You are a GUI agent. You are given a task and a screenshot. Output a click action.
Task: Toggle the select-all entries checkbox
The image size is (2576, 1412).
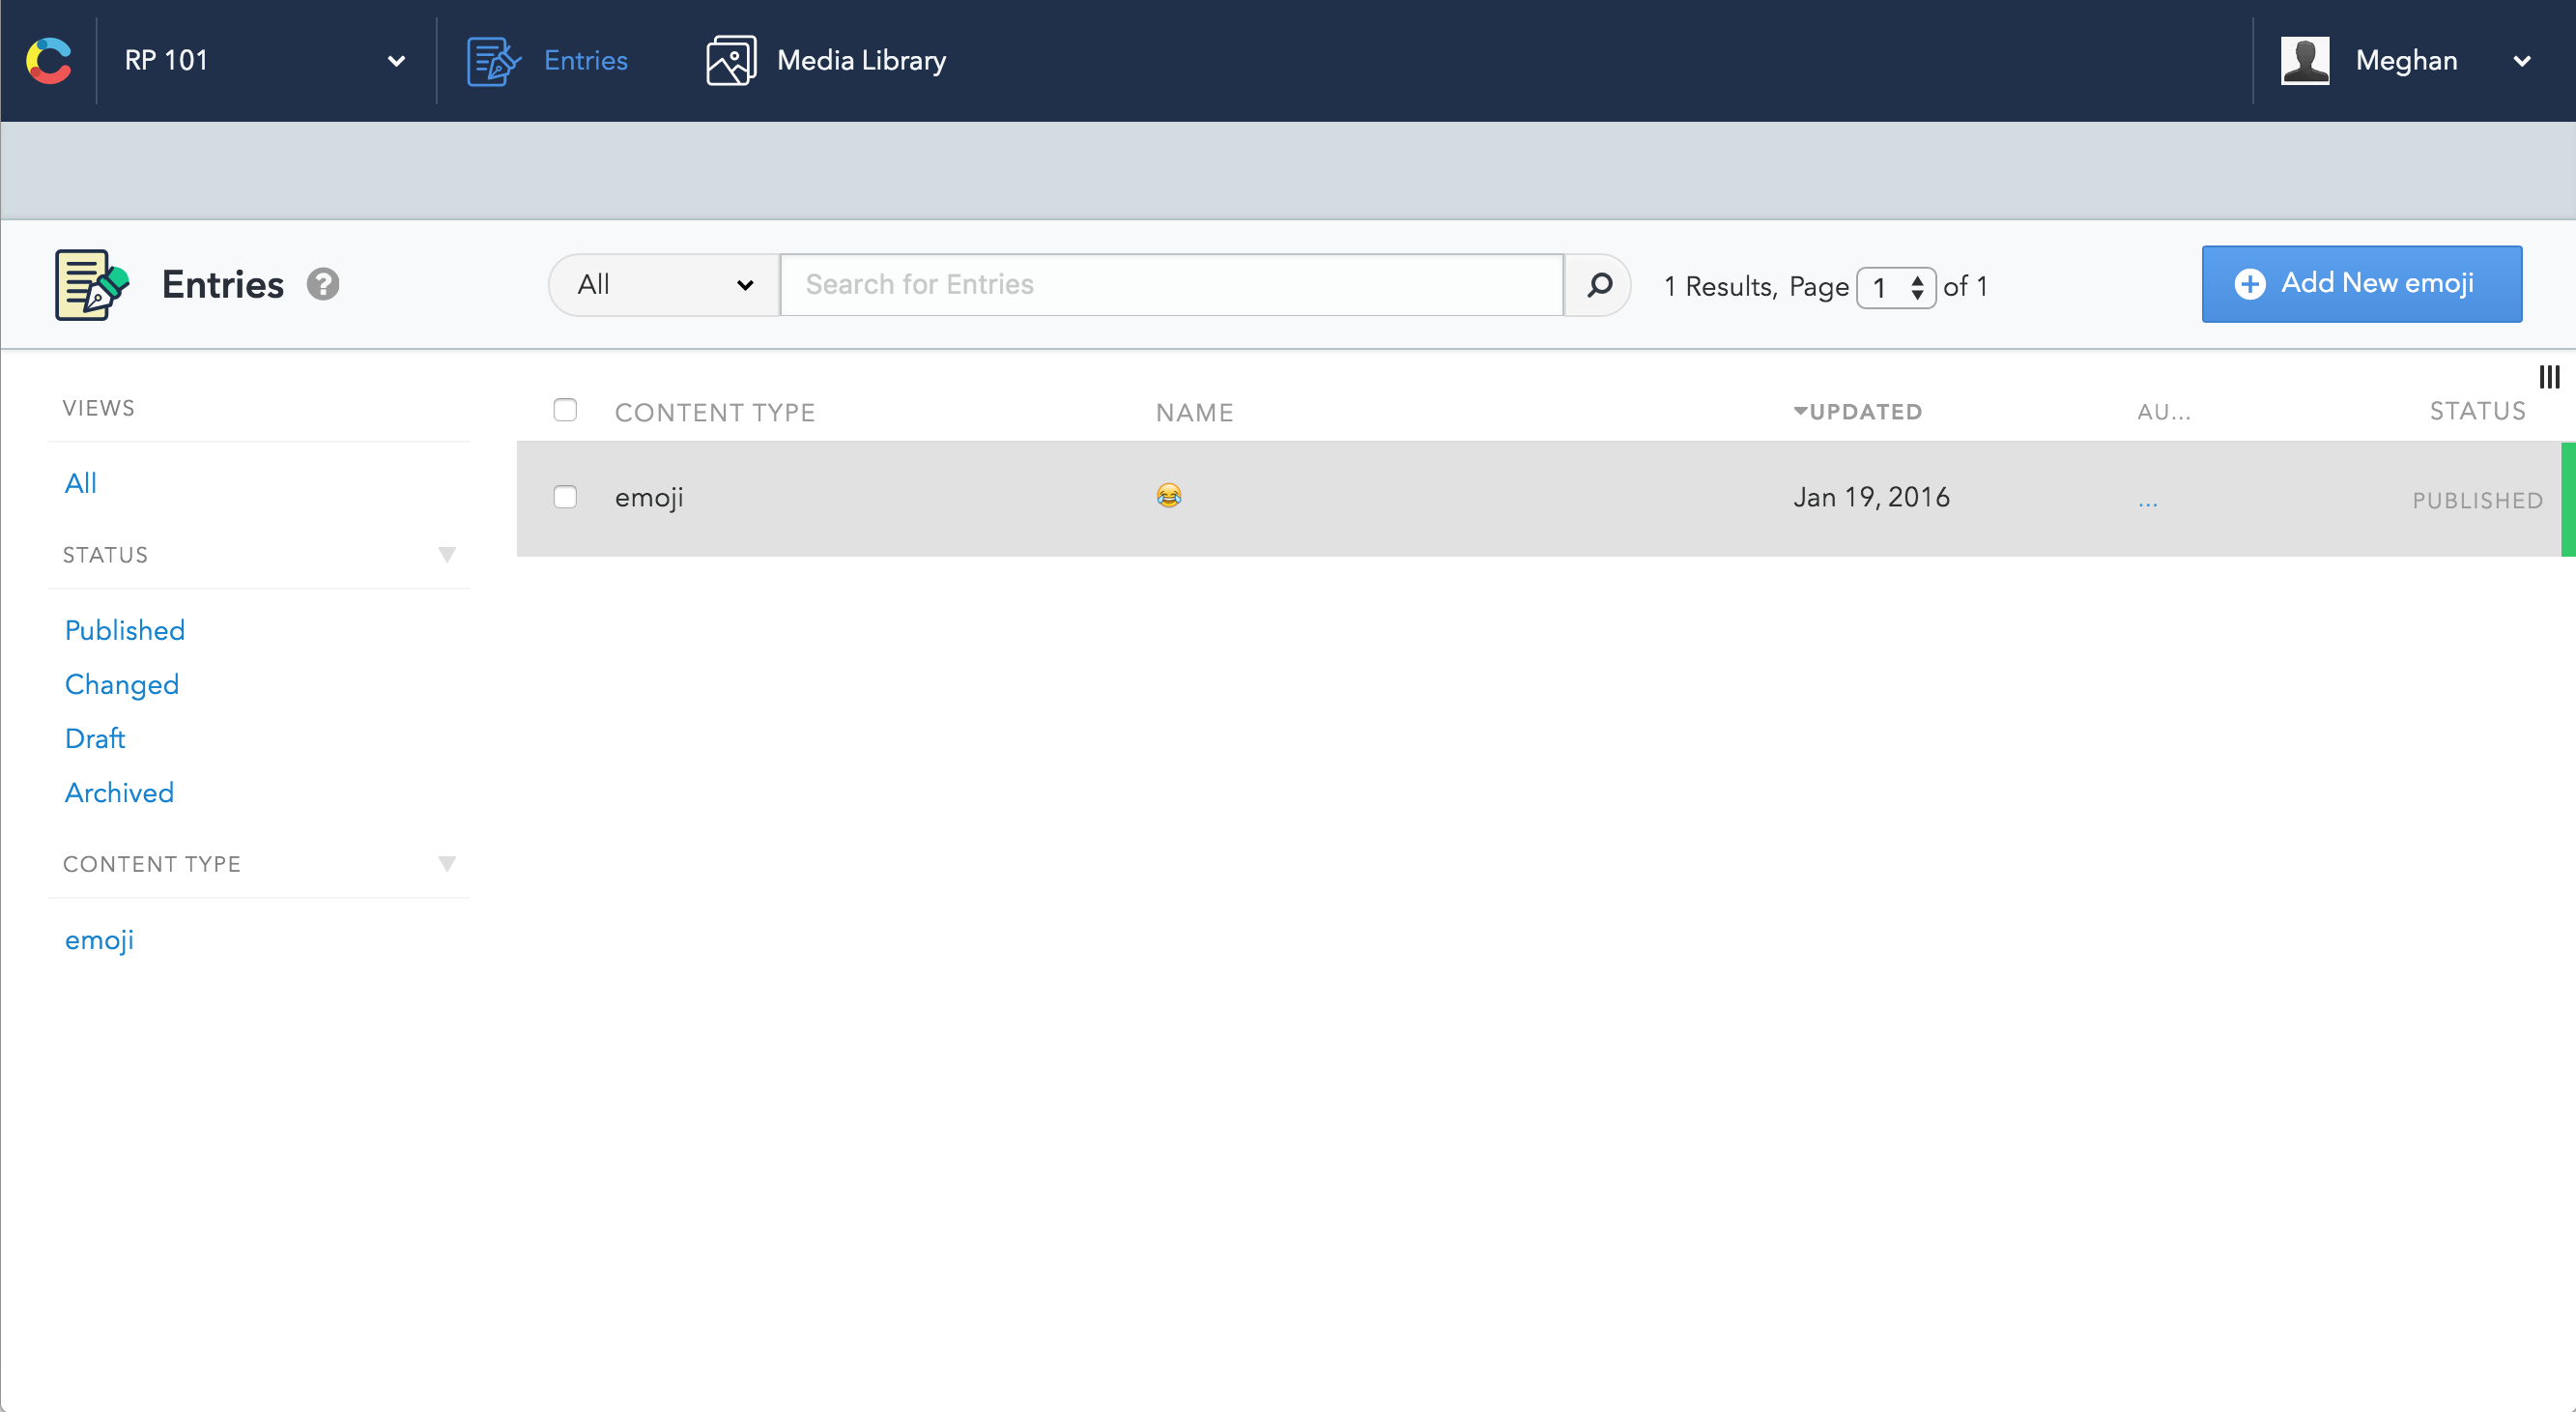[x=565, y=410]
